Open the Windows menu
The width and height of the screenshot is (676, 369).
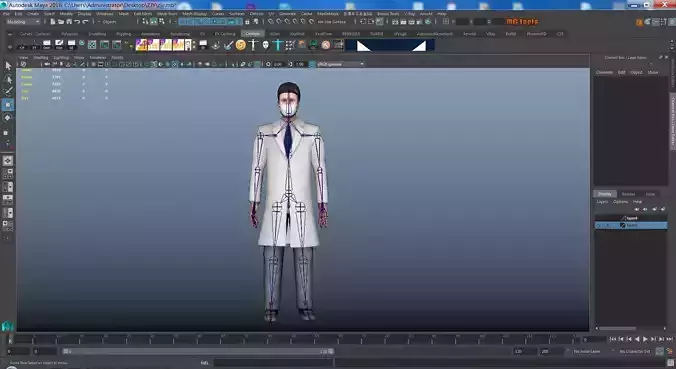click(x=105, y=14)
